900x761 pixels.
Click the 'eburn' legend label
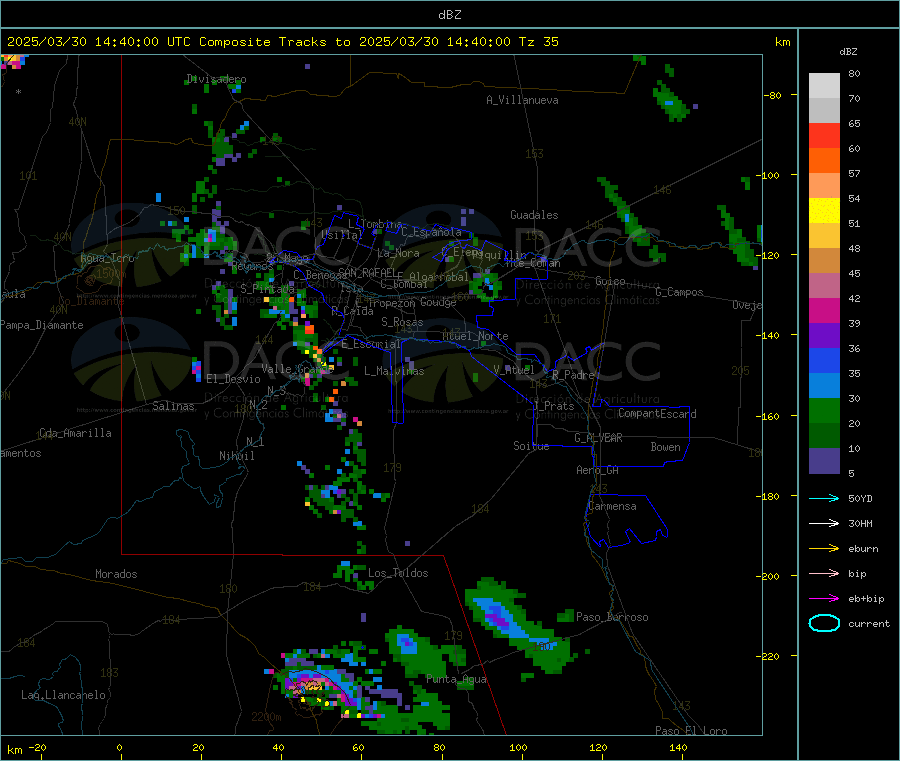pyautogui.click(x=863, y=549)
